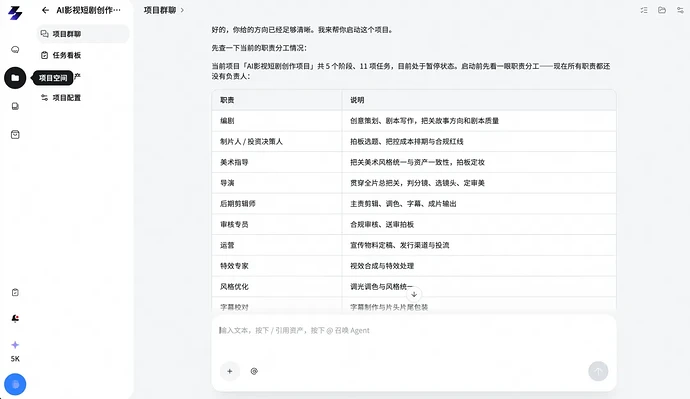
Task: Click the 运营 table cell
Action: 277,245
